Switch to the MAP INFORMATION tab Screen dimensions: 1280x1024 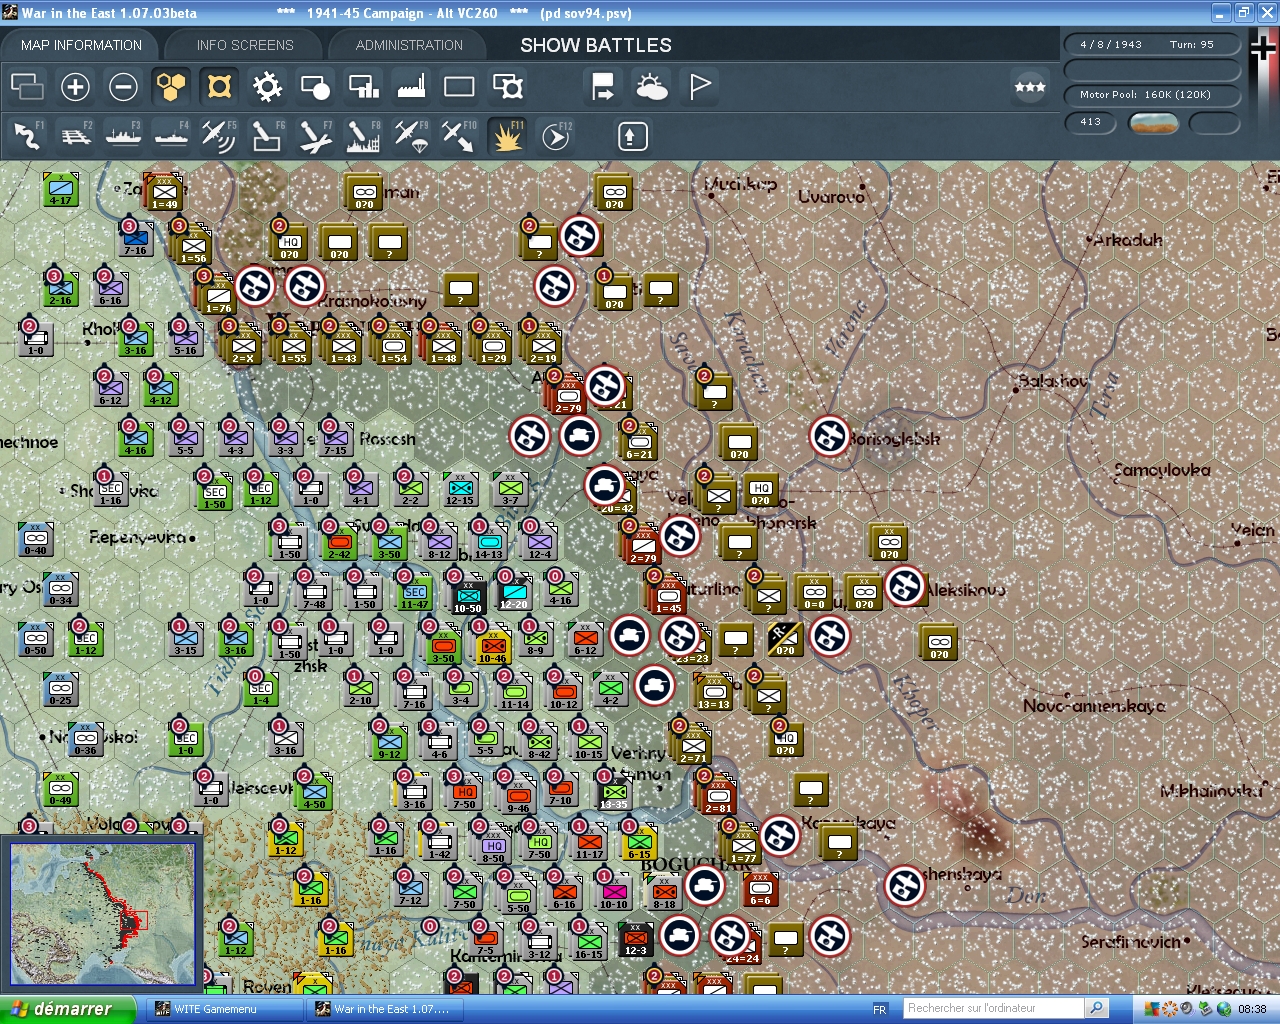(x=81, y=45)
